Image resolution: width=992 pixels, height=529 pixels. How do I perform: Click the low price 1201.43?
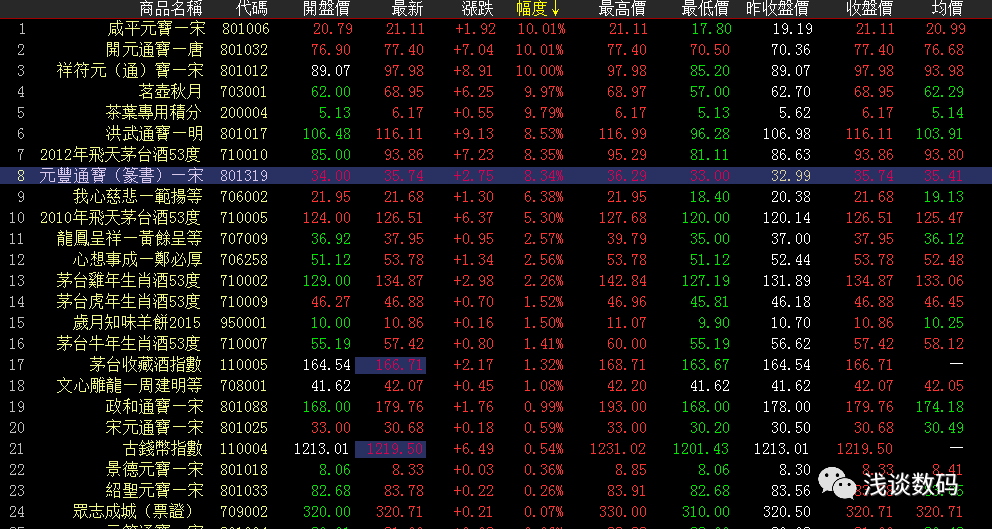(x=701, y=449)
